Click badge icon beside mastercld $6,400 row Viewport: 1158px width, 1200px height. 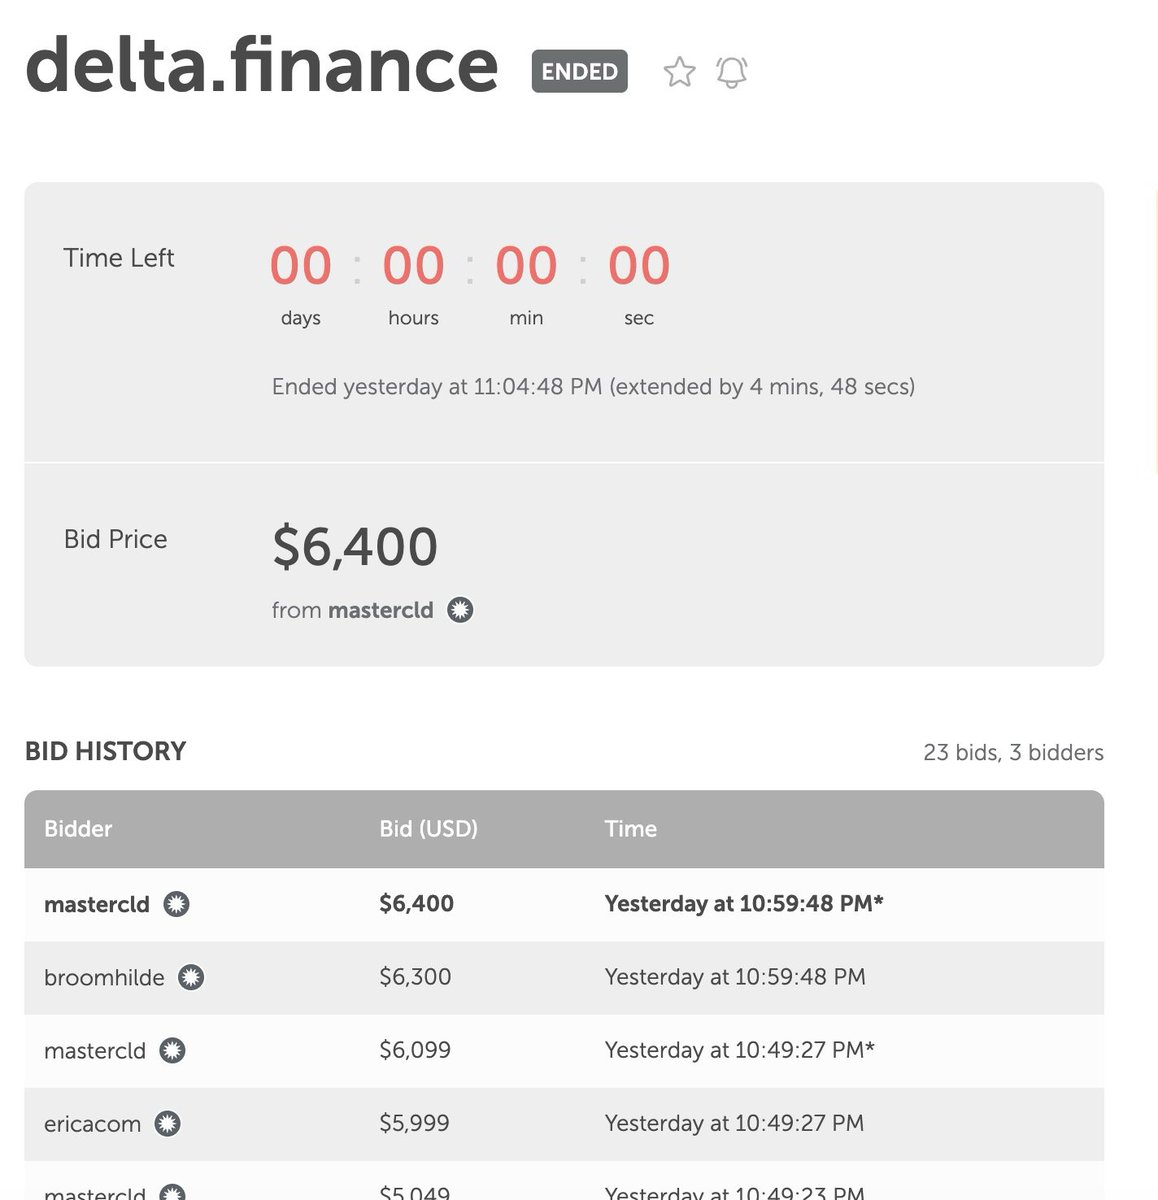tap(176, 904)
